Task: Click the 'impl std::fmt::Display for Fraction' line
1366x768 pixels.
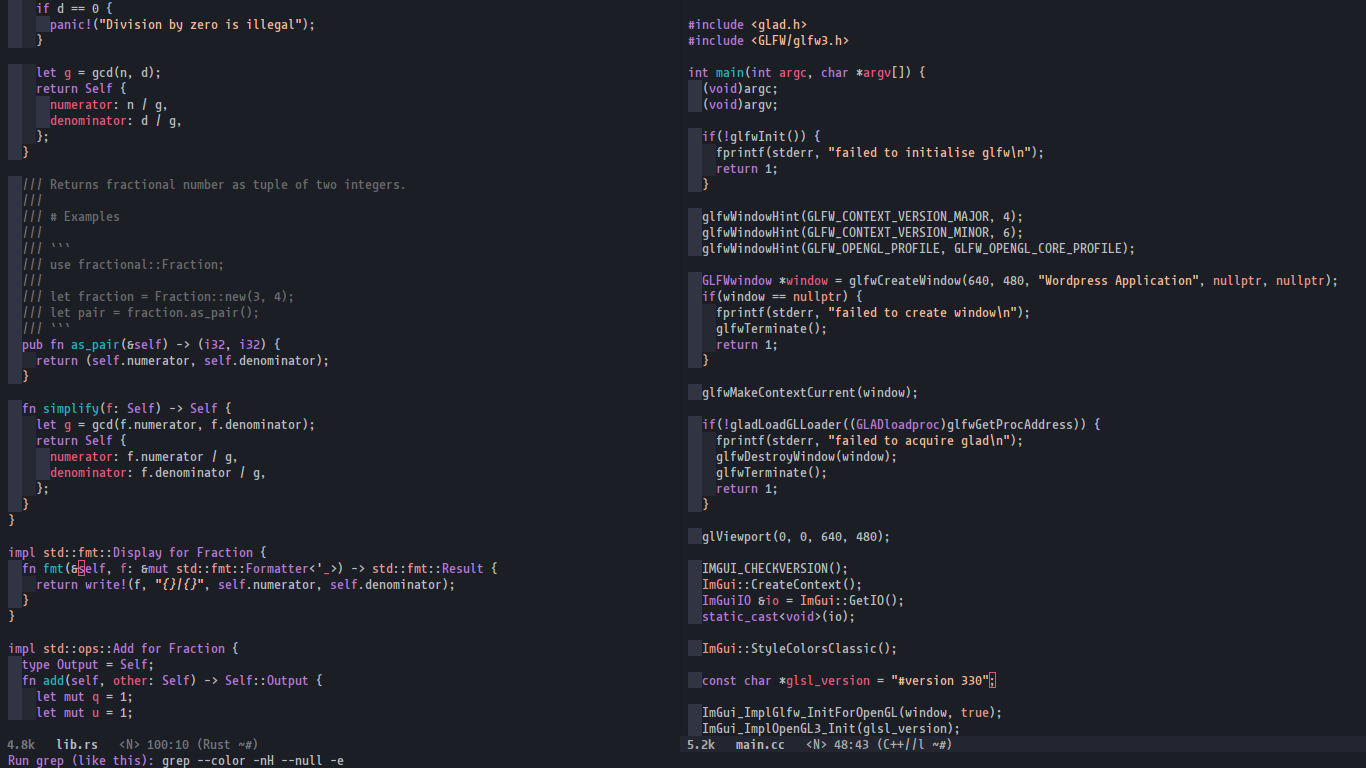Action: [x=137, y=553]
